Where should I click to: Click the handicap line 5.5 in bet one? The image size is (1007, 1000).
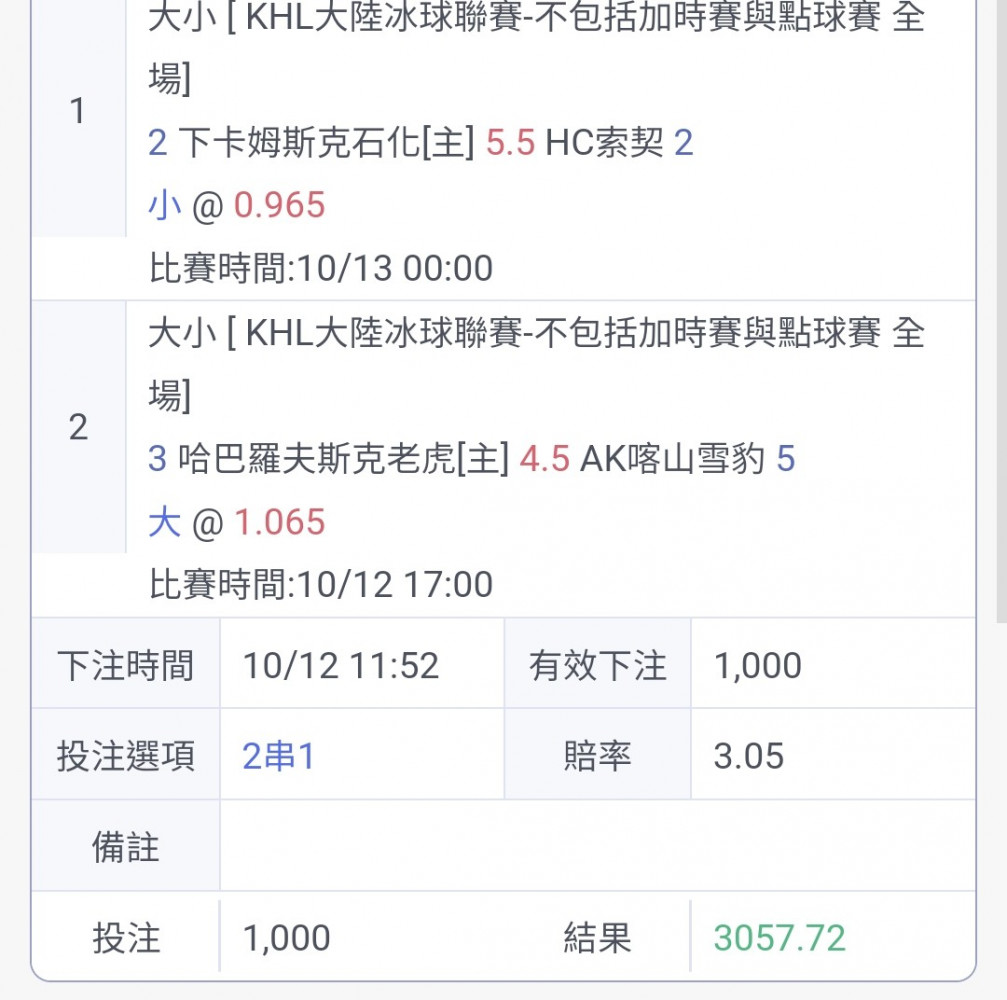tap(510, 142)
